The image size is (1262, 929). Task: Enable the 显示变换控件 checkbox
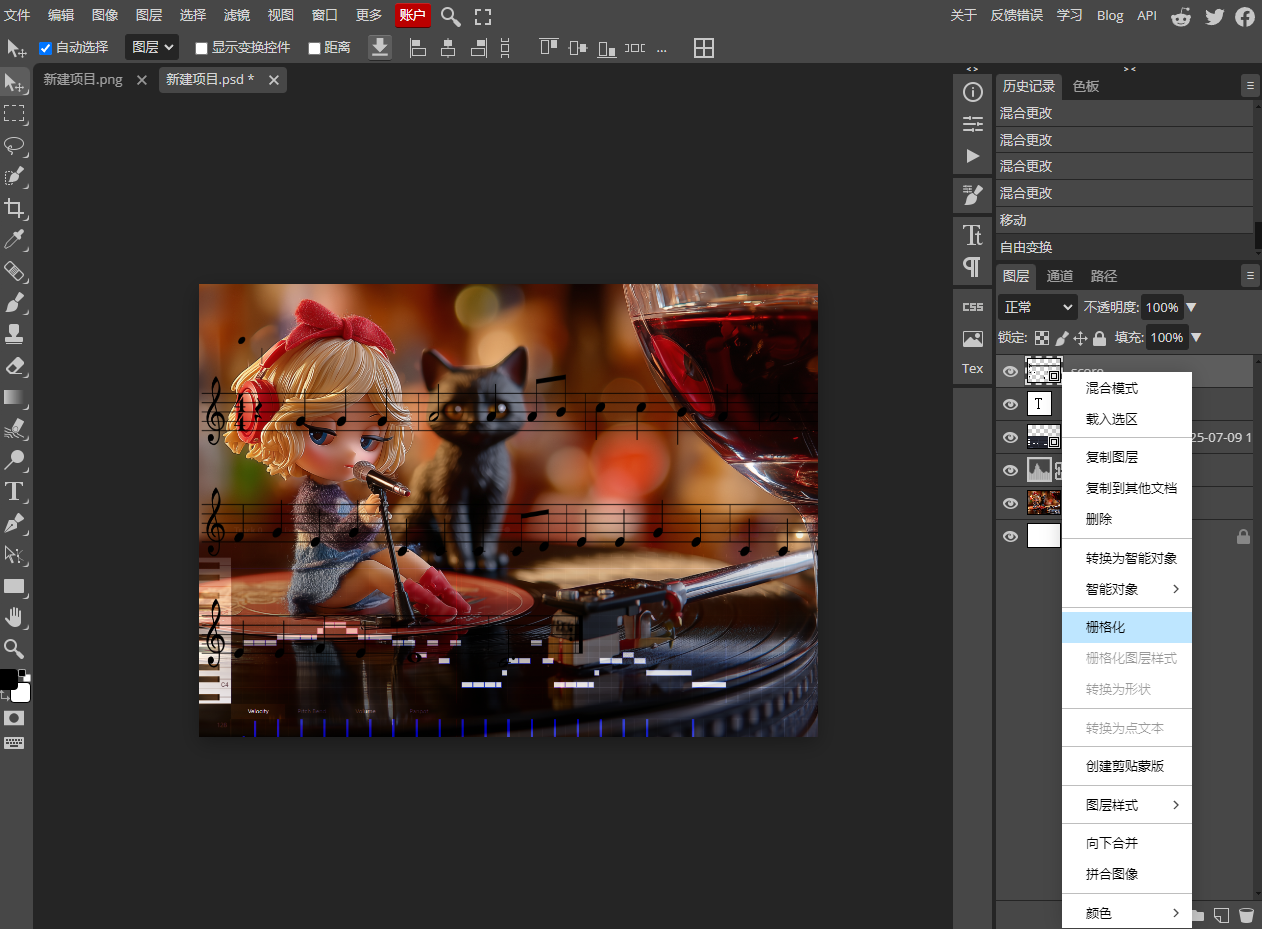coord(201,48)
